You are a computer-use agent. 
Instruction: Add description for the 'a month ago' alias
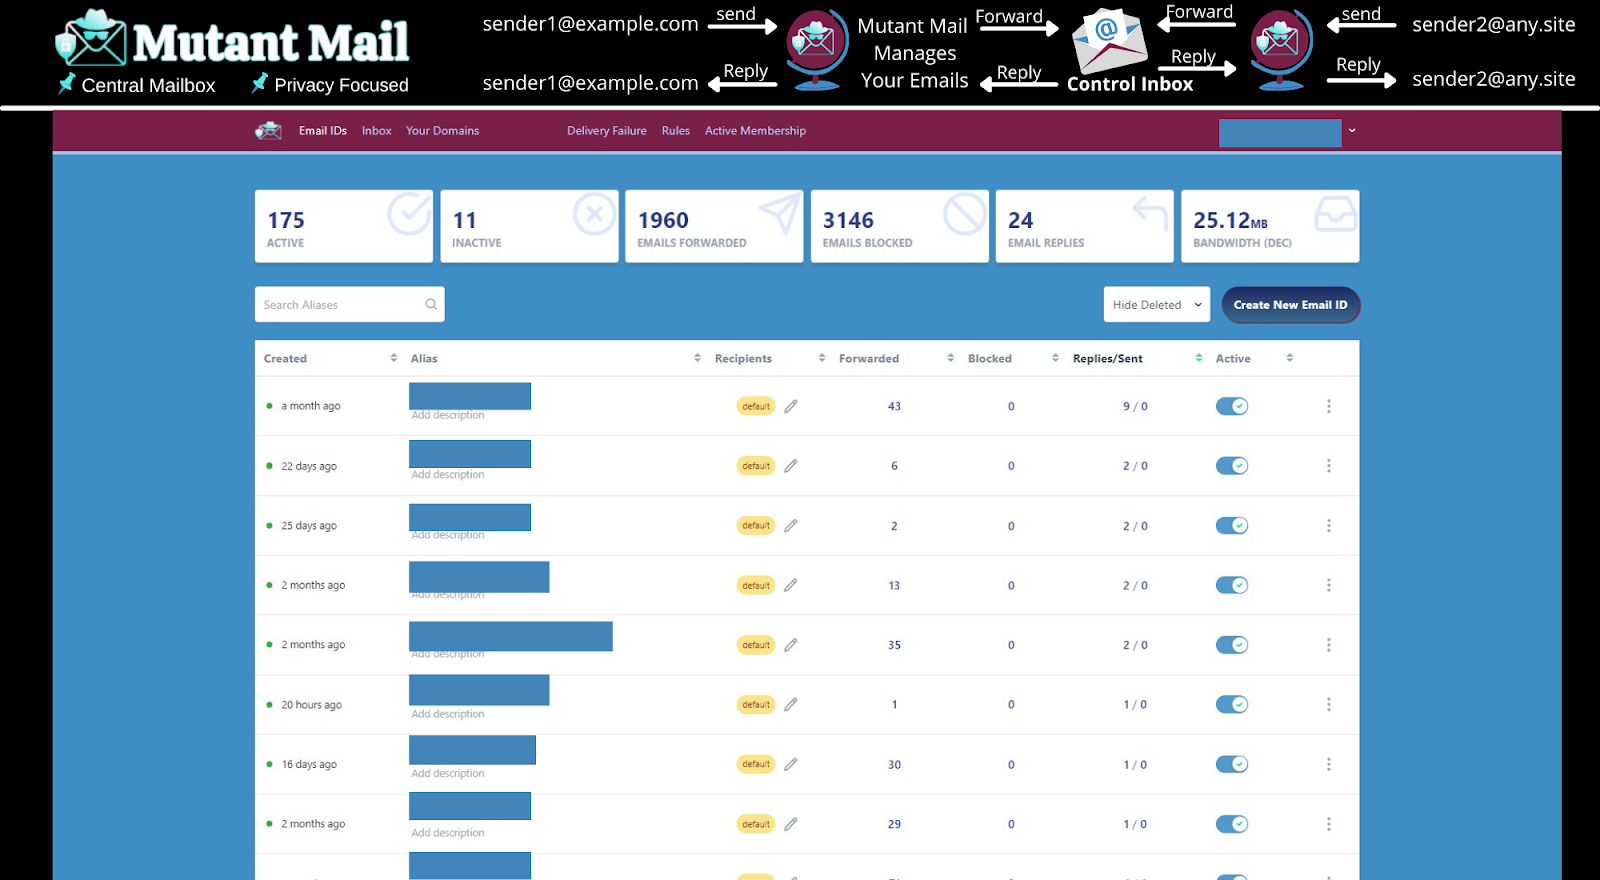pyautogui.click(x=448, y=415)
